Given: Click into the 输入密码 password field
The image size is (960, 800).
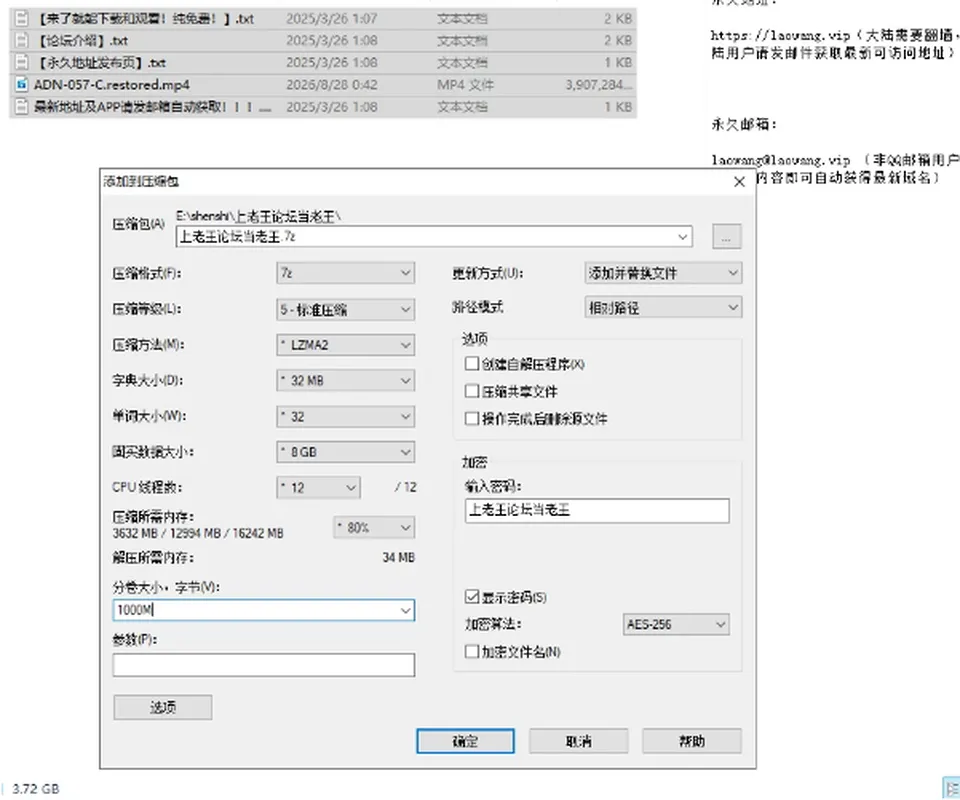Looking at the screenshot, I should [597, 510].
